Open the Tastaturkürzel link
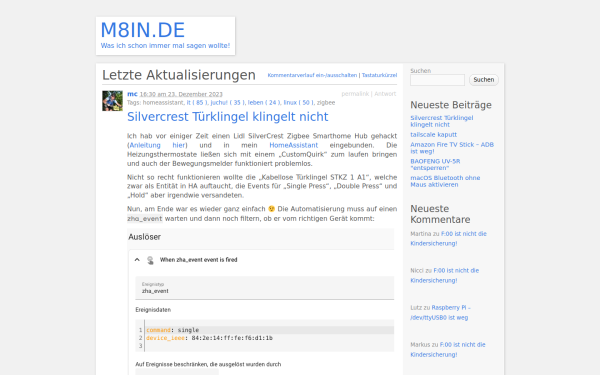 pos(379,75)
